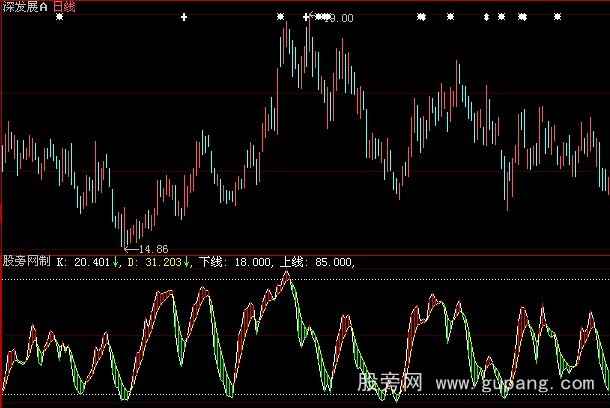The height and width of the screenshot is (408, 610).
Task: Click the leftmost star info marker
Action: point(59,17)
